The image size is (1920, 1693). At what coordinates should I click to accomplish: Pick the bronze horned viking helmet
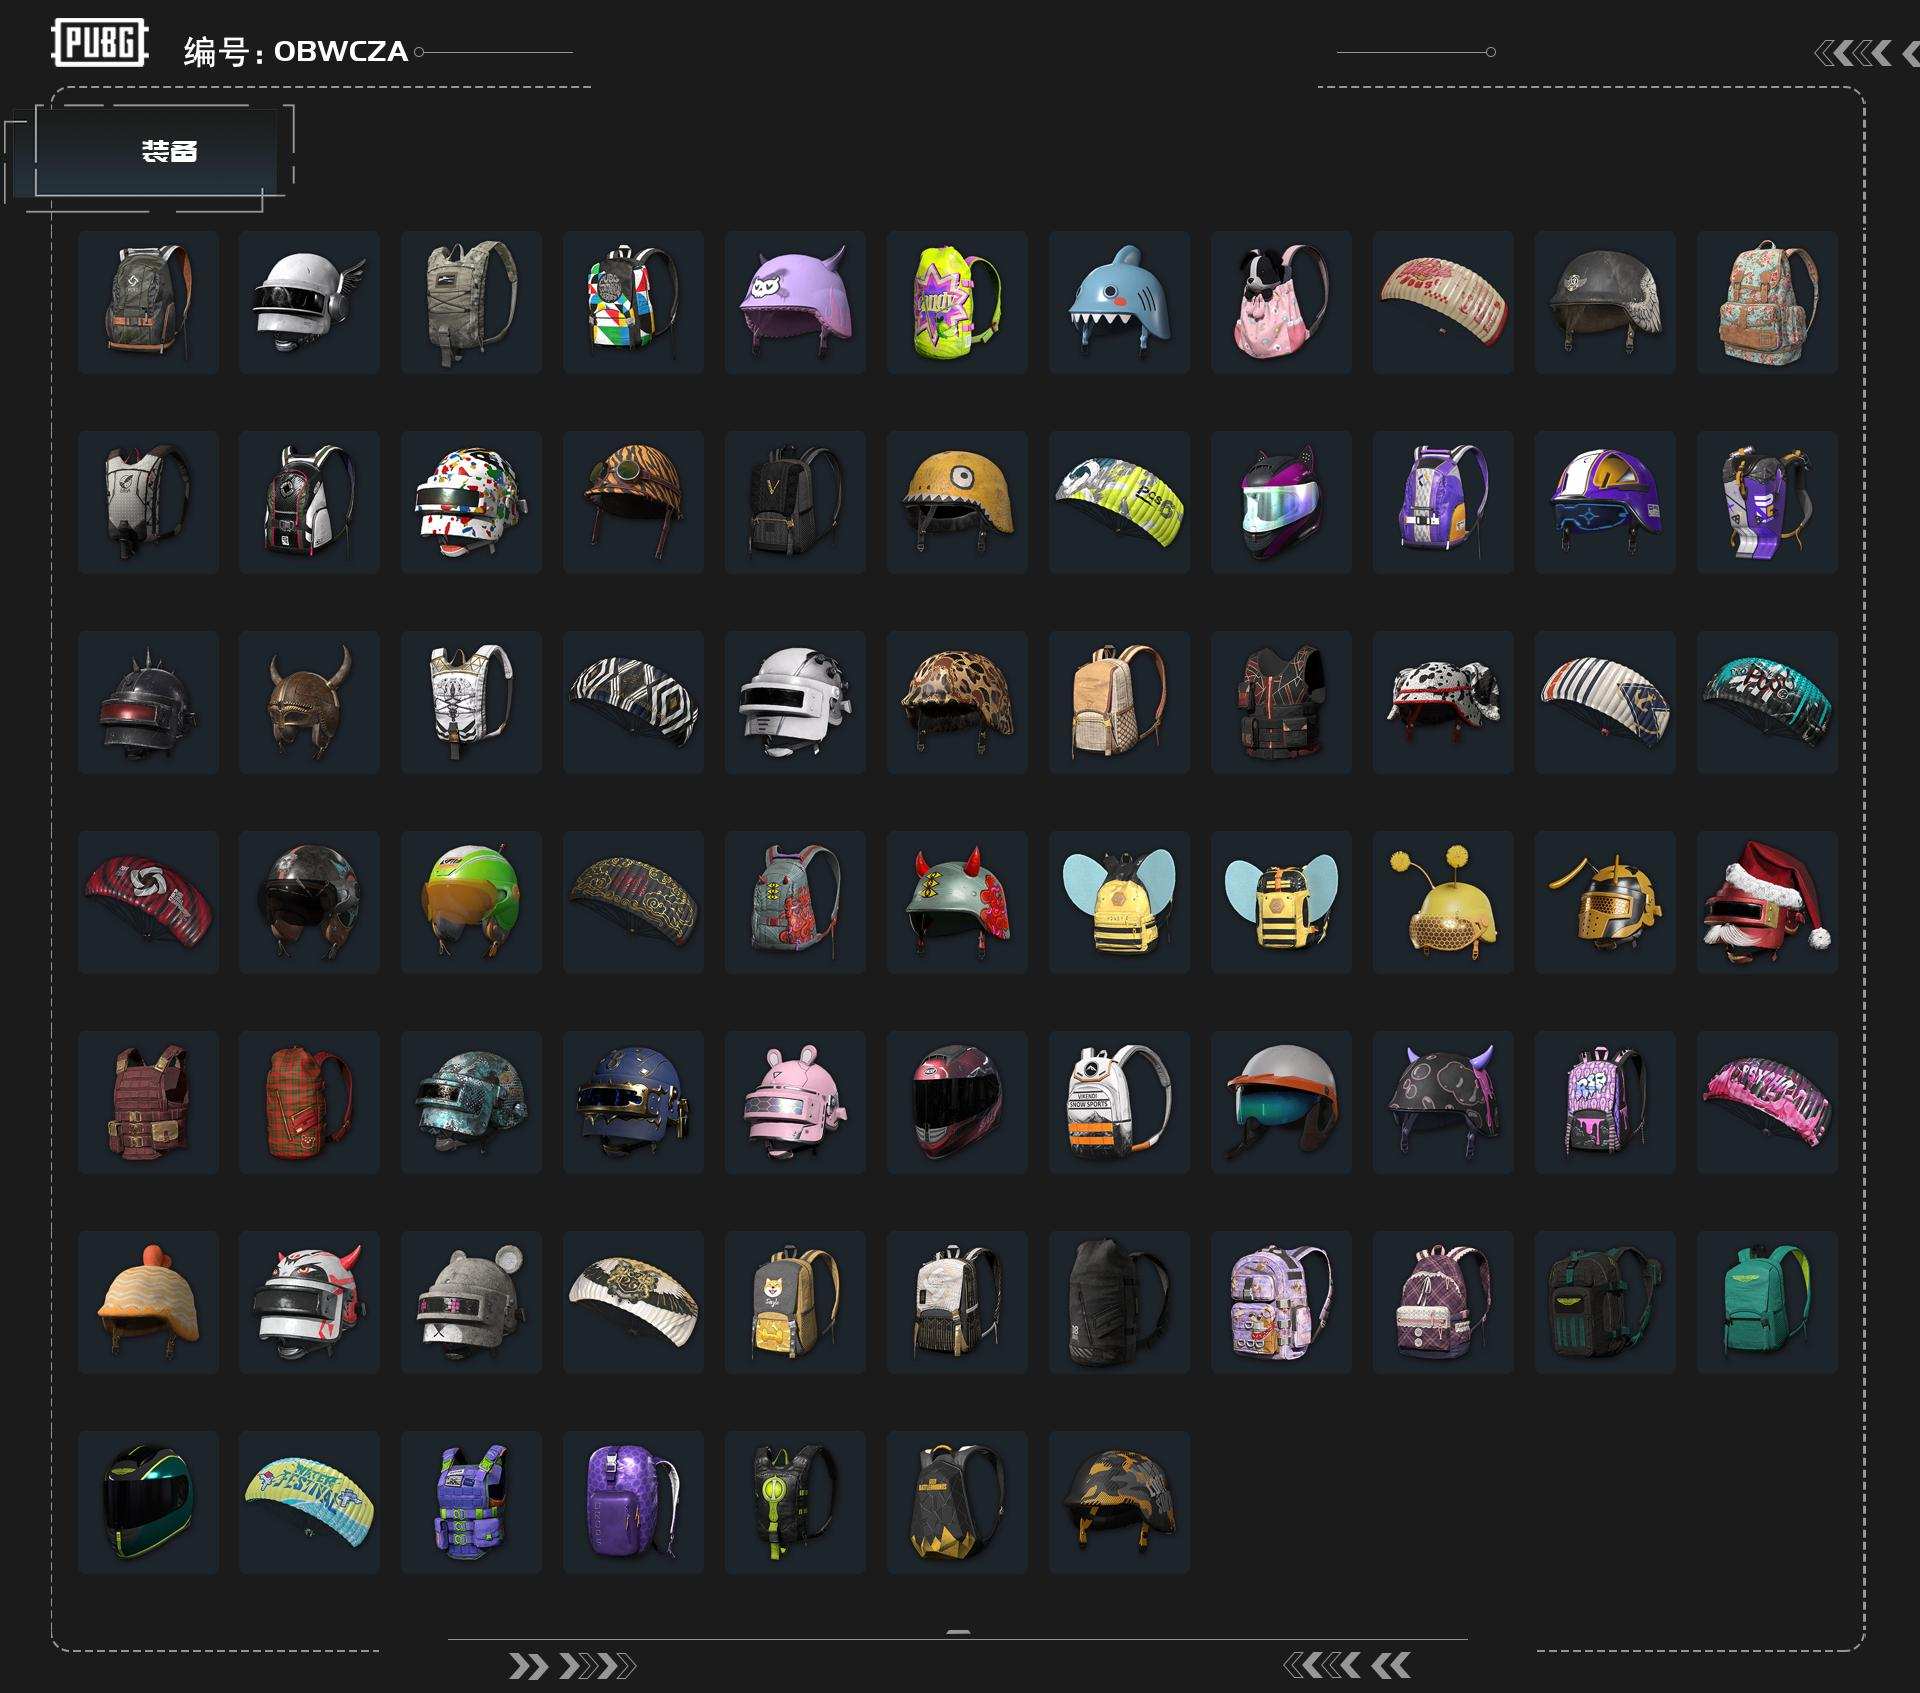309,702
